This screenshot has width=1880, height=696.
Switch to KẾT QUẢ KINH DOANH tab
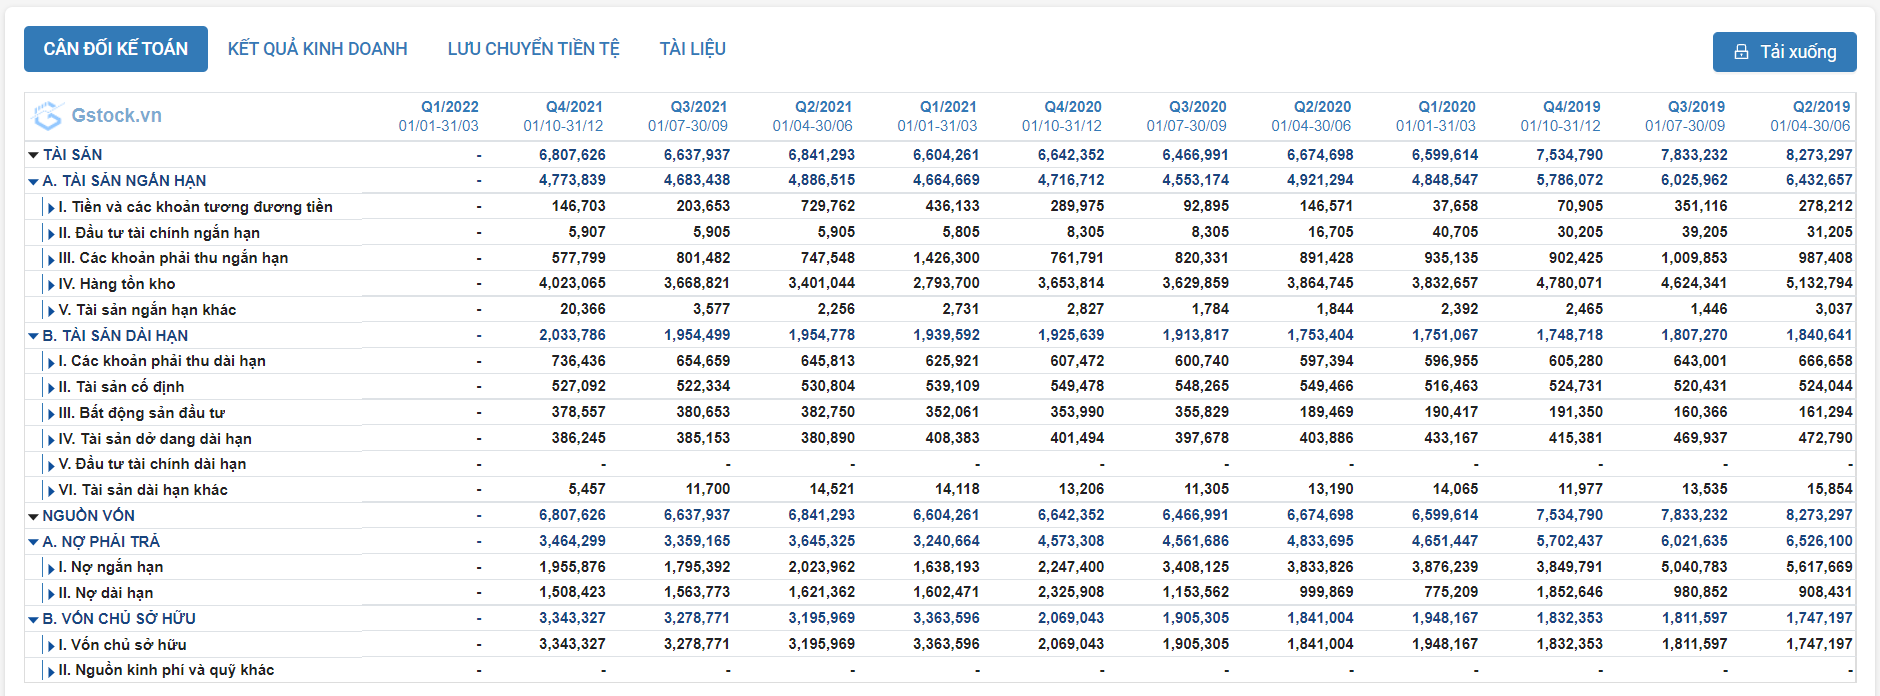(317, 49)
